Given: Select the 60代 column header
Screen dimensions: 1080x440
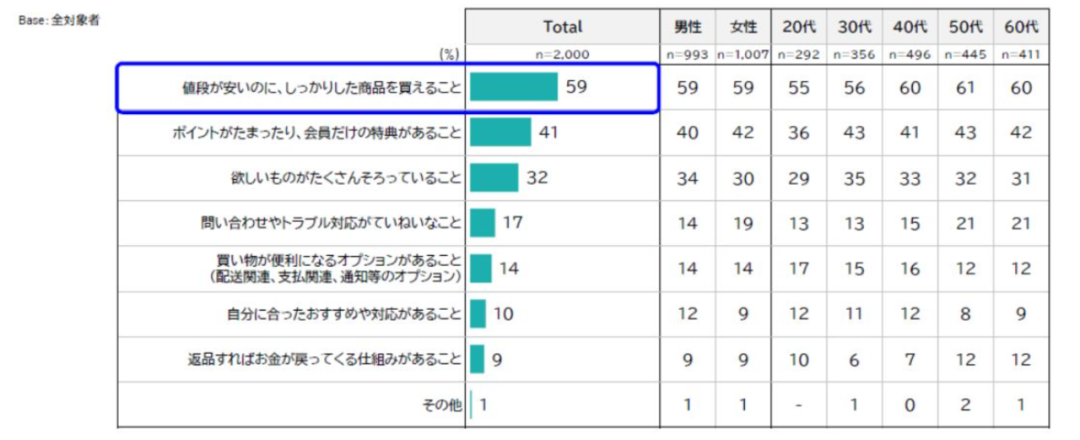Looking at the screenshot, I should pos(1021,27).
